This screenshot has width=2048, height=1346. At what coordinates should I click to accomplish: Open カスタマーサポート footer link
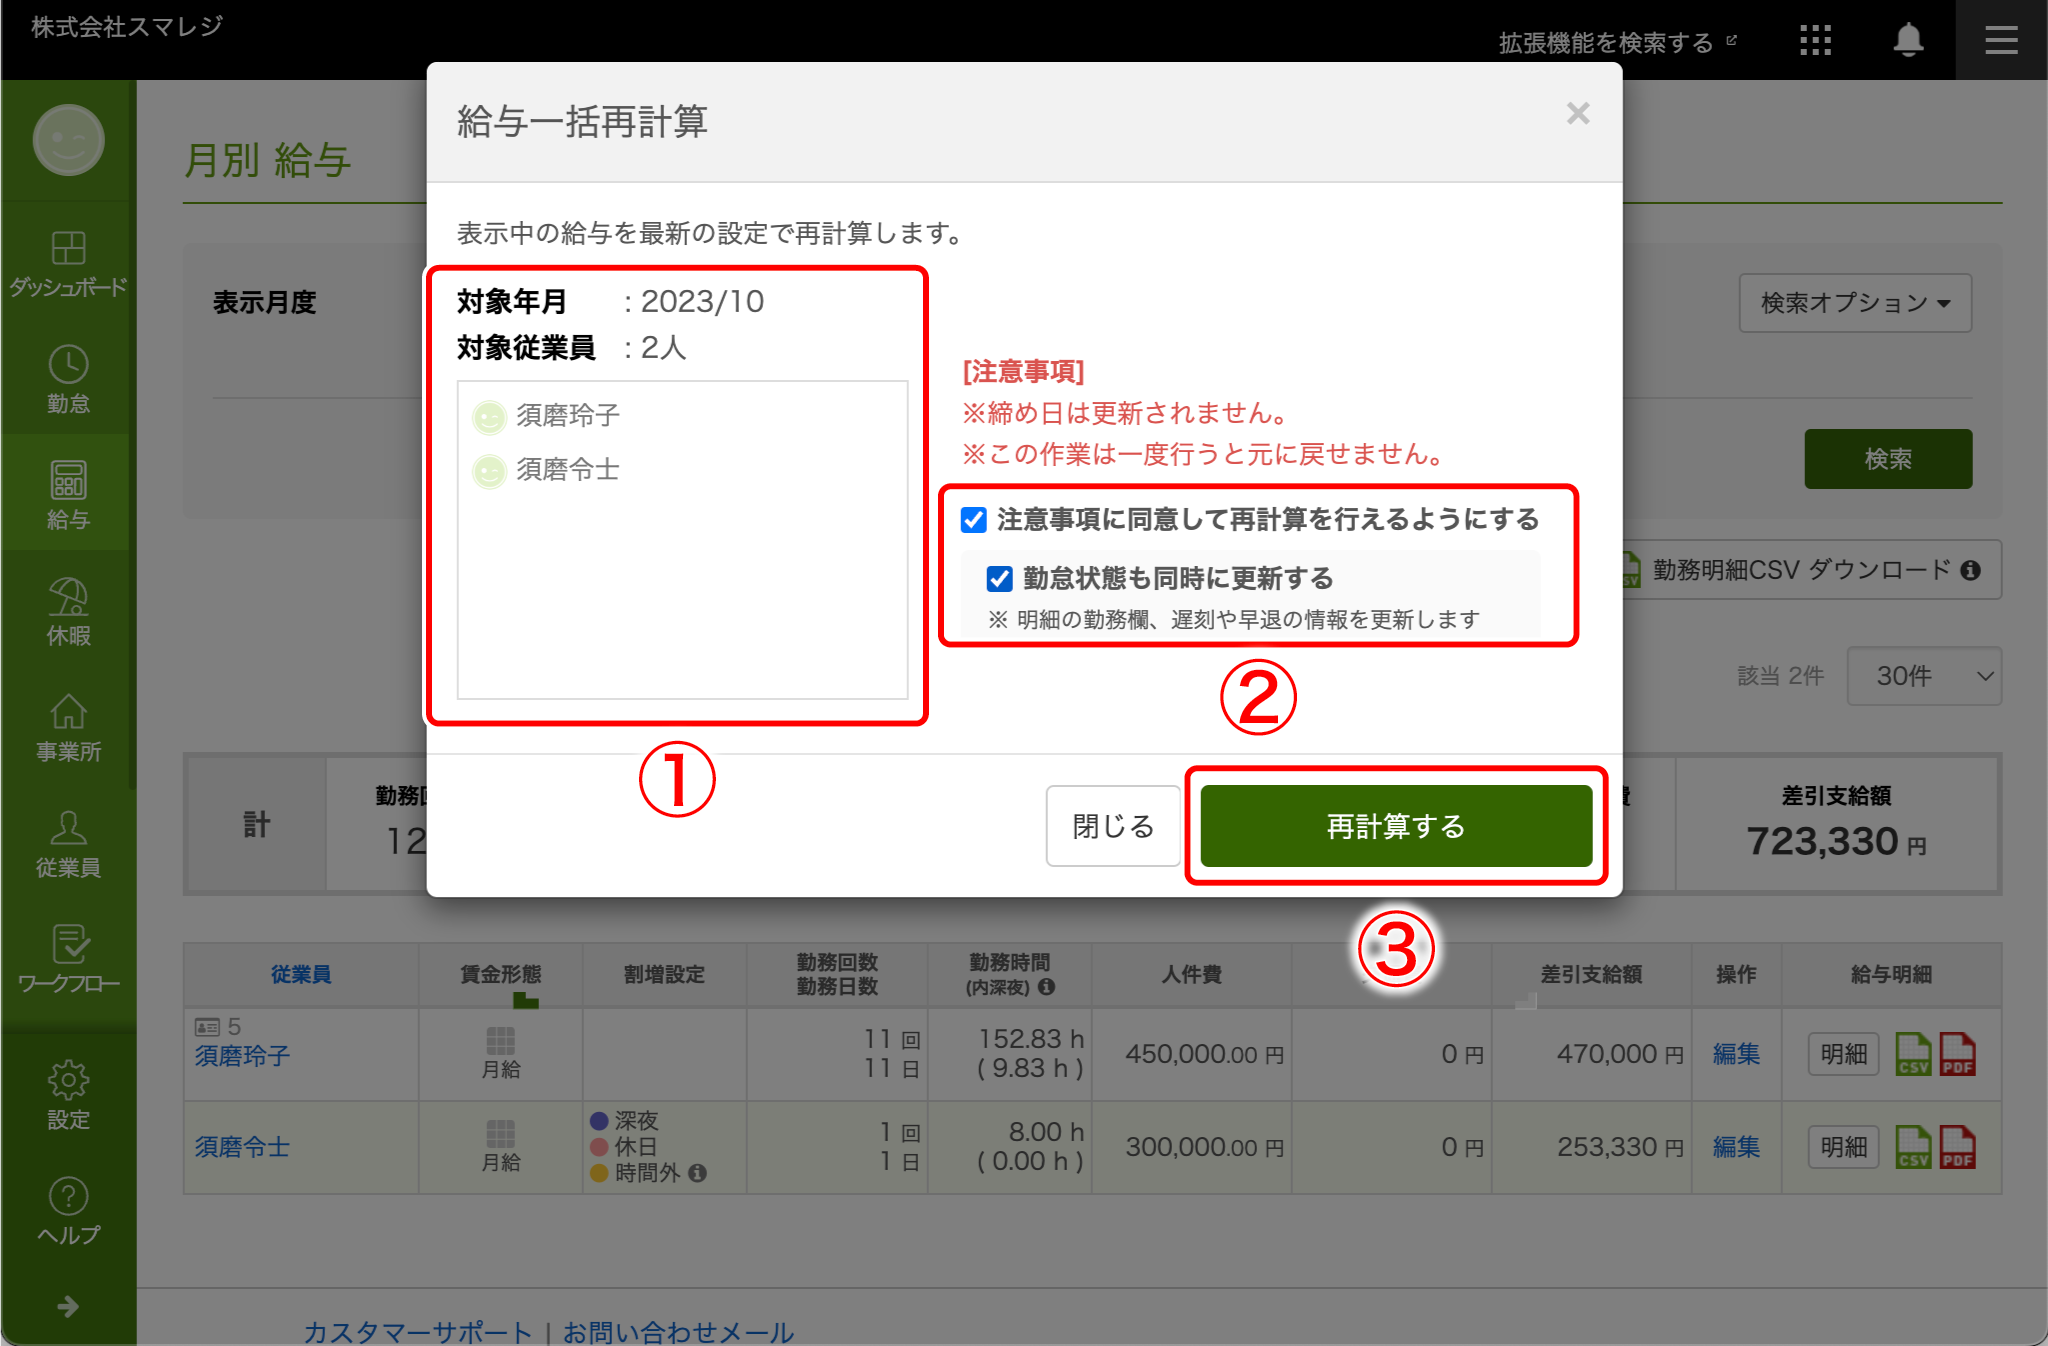(x=417, y=1332)
